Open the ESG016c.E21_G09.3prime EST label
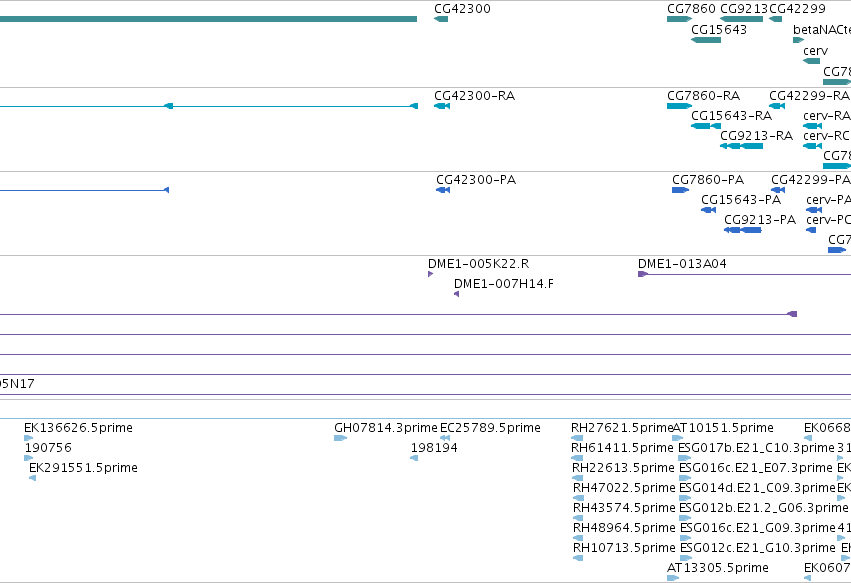 757,528
